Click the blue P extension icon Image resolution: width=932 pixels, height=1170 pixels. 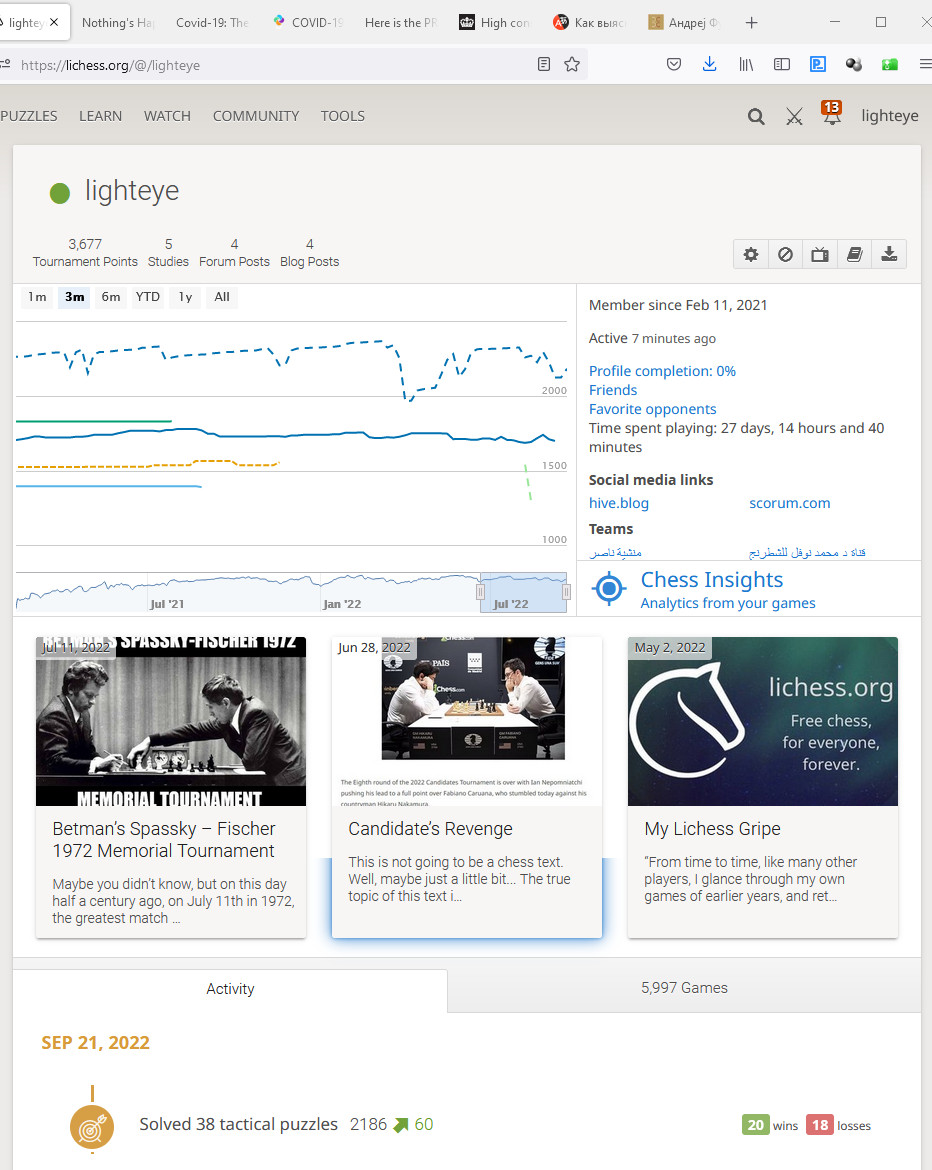tap(818, 64)
